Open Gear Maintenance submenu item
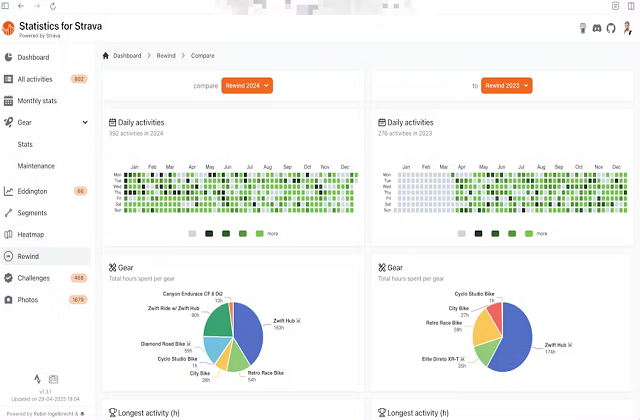Viewport: 640px width, 420px height. 36,166
